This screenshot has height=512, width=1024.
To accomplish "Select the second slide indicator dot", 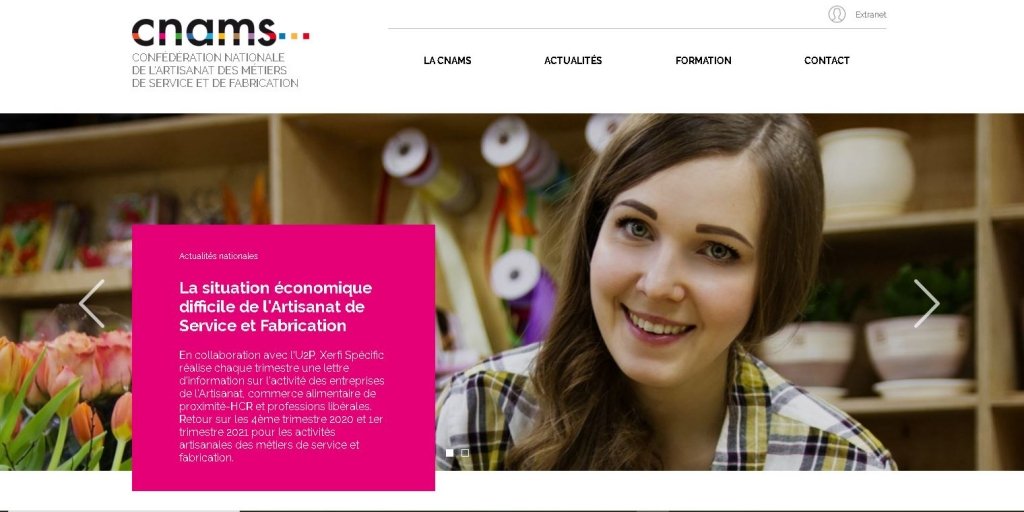I will point(465,453).
